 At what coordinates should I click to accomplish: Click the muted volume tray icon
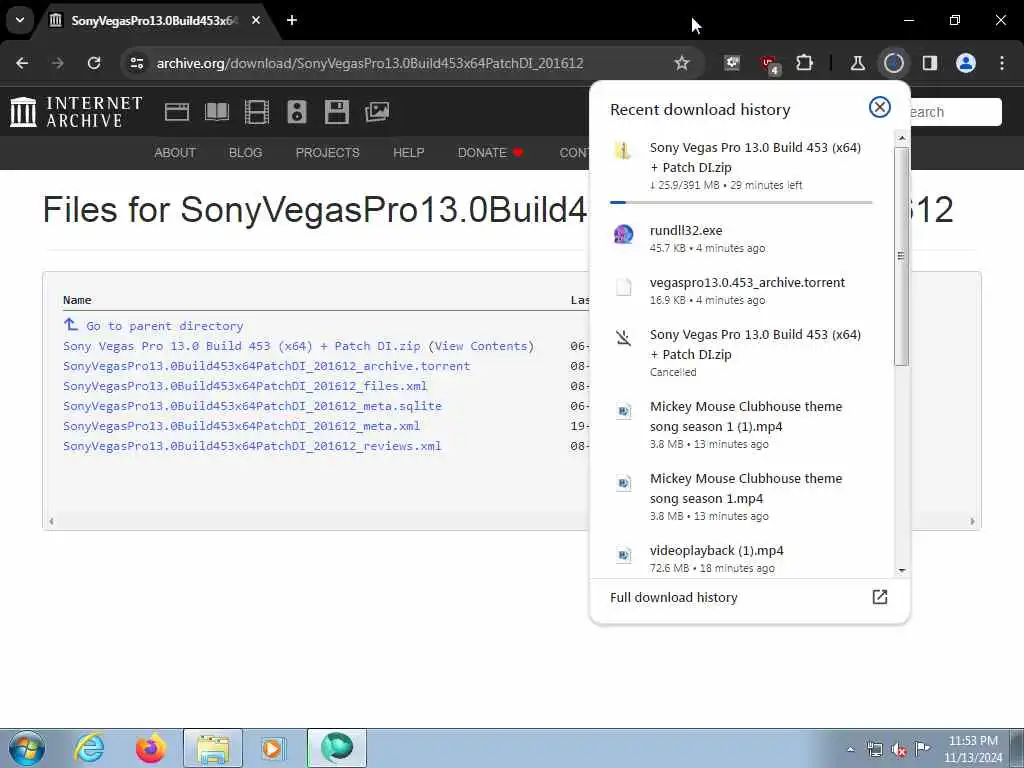899,750
